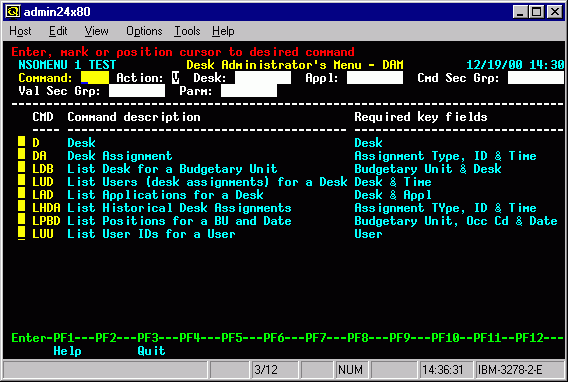Viewport: 568px width, 382px height.
Task: Mark the yellow selection box beside LUD command
Action: (x=22, y=181)
